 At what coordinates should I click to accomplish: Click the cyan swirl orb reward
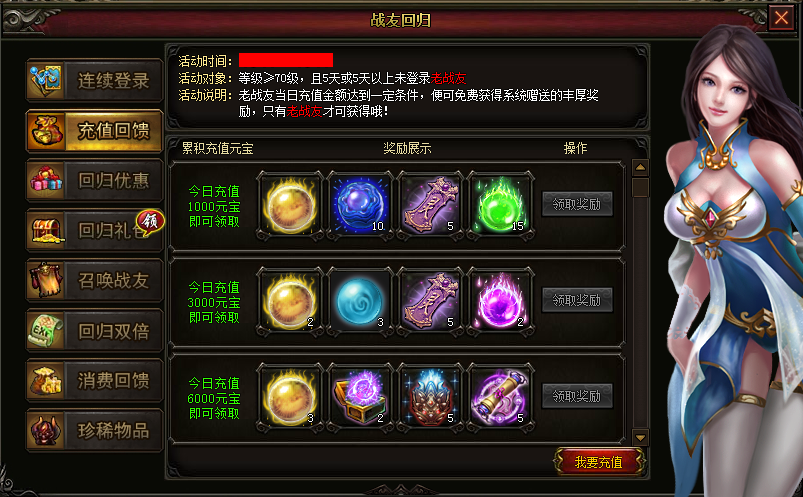tap(360, 301)
